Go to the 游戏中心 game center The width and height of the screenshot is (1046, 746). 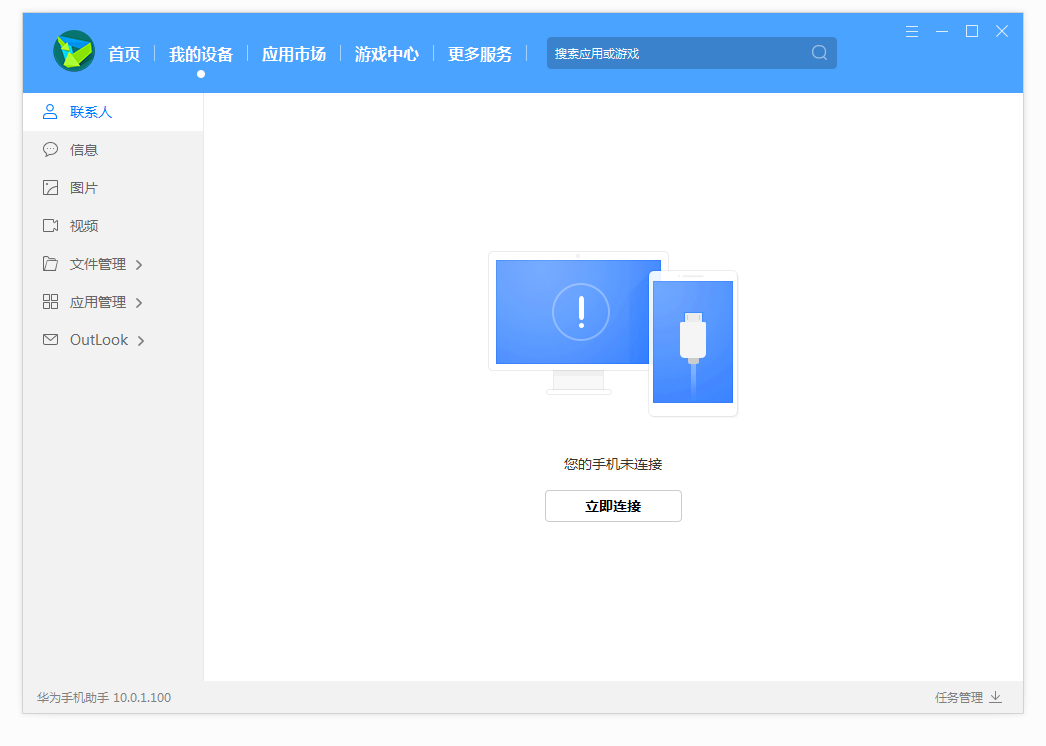[x=386, y=54]
